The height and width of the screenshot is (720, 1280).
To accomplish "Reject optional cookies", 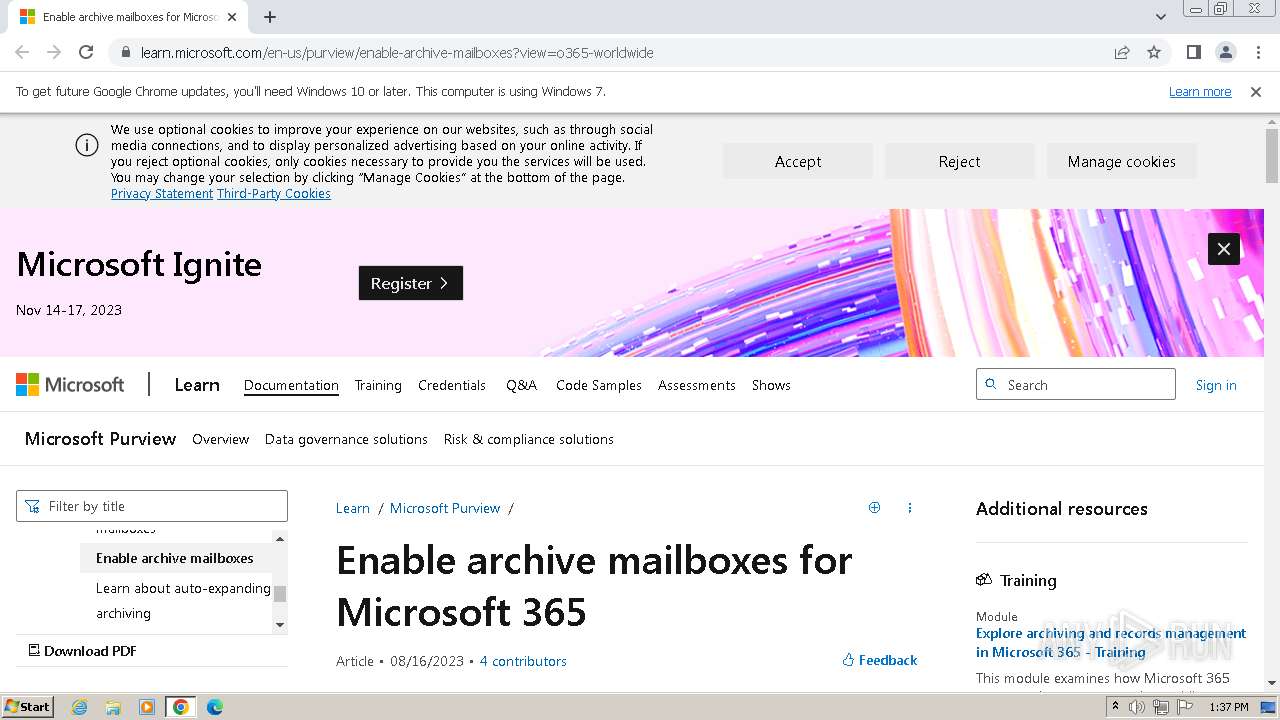I will 959,161.
